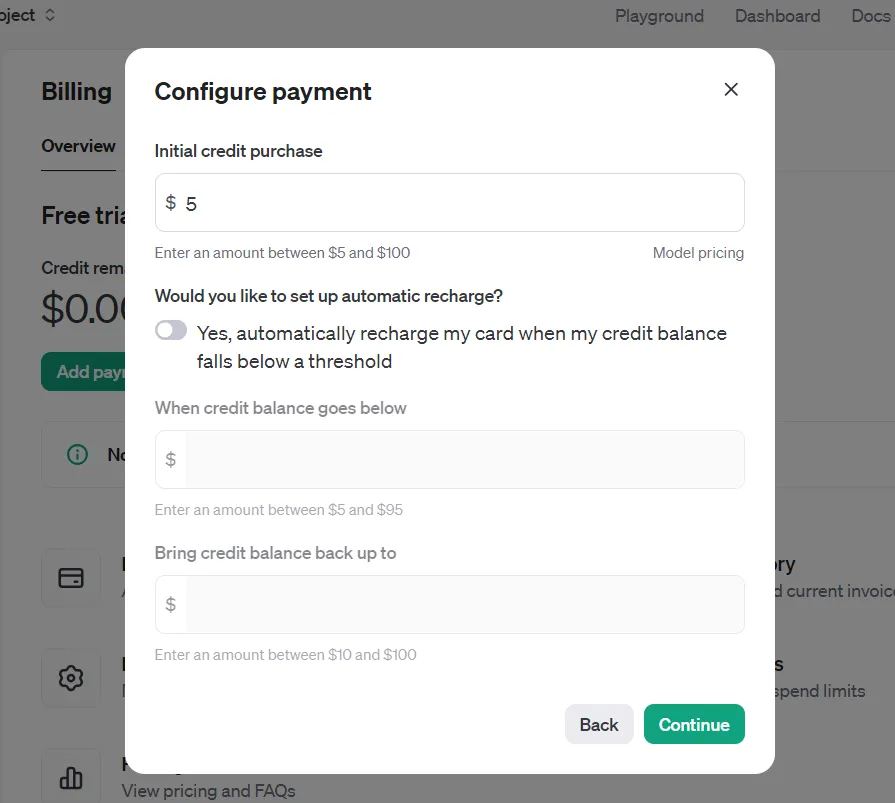Screen dimensions: 895x803
Task: Click the Continue button
Action: point(694,724)
